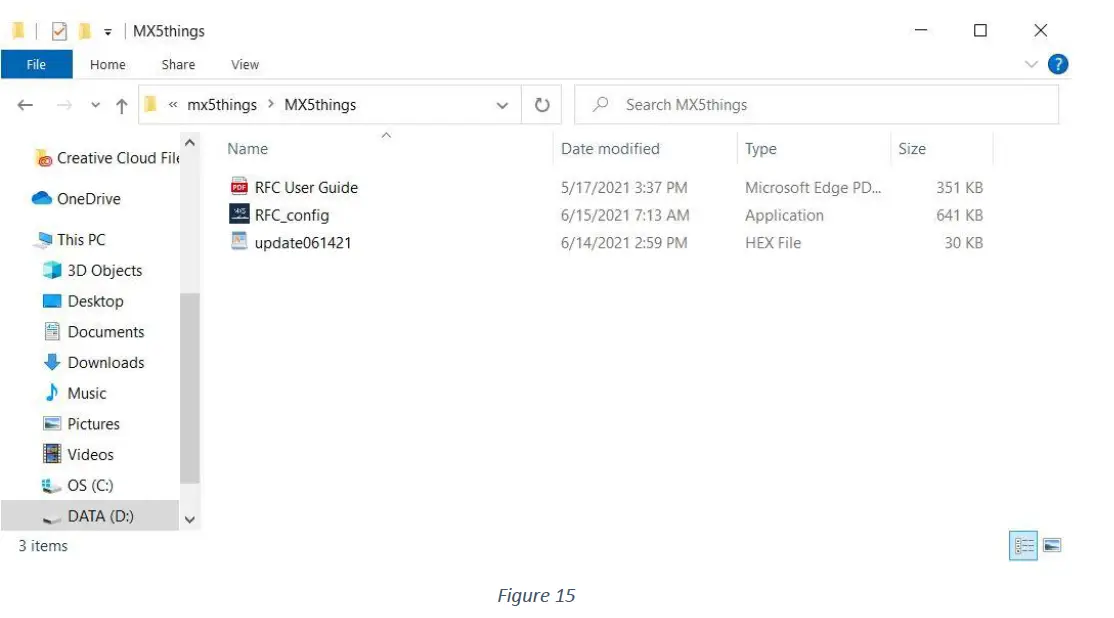1114x618 pixels.
Task: Click the navigation pane scroll up arrow
Action: [190, 143]
